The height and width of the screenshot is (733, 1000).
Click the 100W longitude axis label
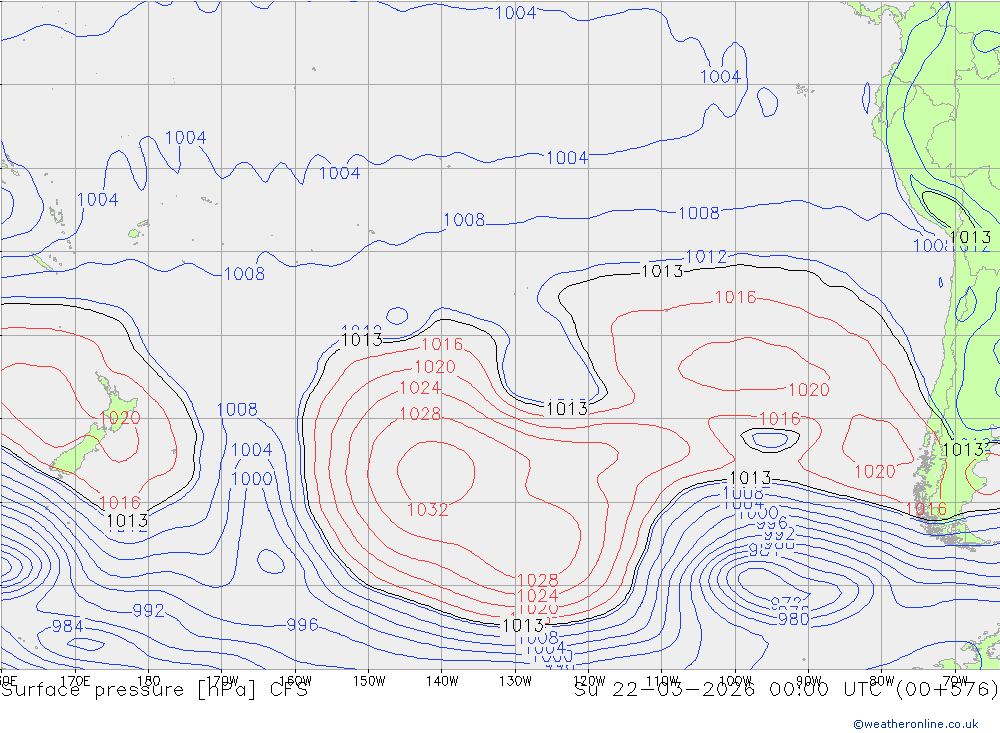[735, 681]
